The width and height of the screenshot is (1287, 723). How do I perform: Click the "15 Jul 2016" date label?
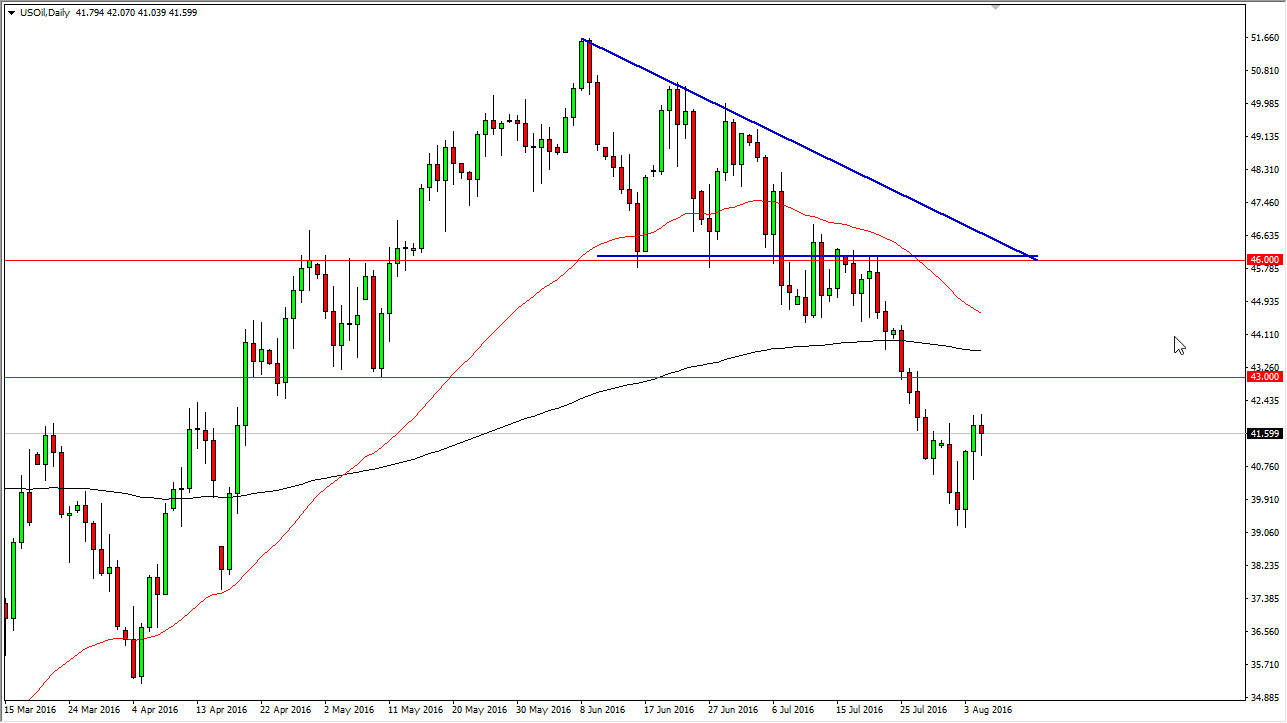(x=861, y=709)
